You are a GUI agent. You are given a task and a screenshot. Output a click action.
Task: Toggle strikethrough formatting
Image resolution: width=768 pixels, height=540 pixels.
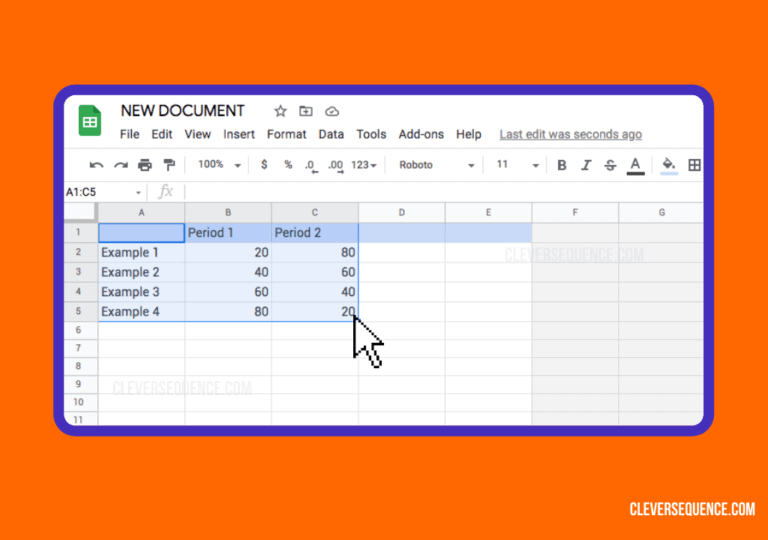[610, 165]
